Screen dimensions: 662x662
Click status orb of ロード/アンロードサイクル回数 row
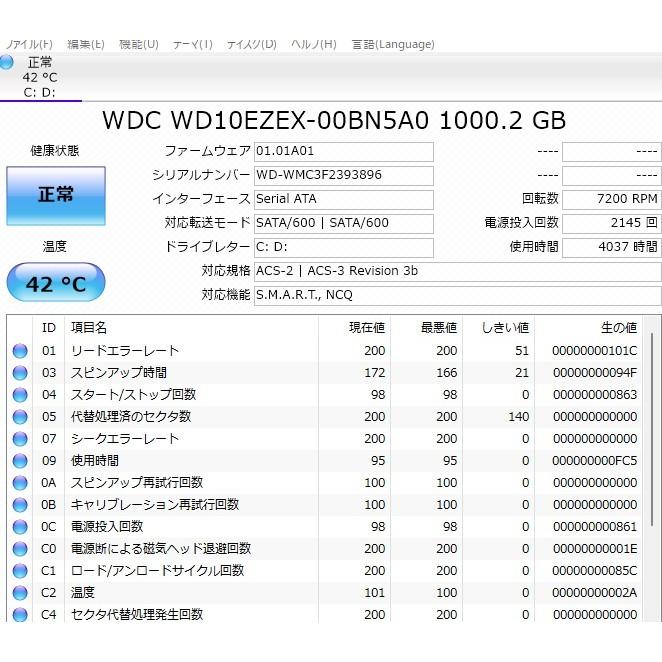[20, 571]
